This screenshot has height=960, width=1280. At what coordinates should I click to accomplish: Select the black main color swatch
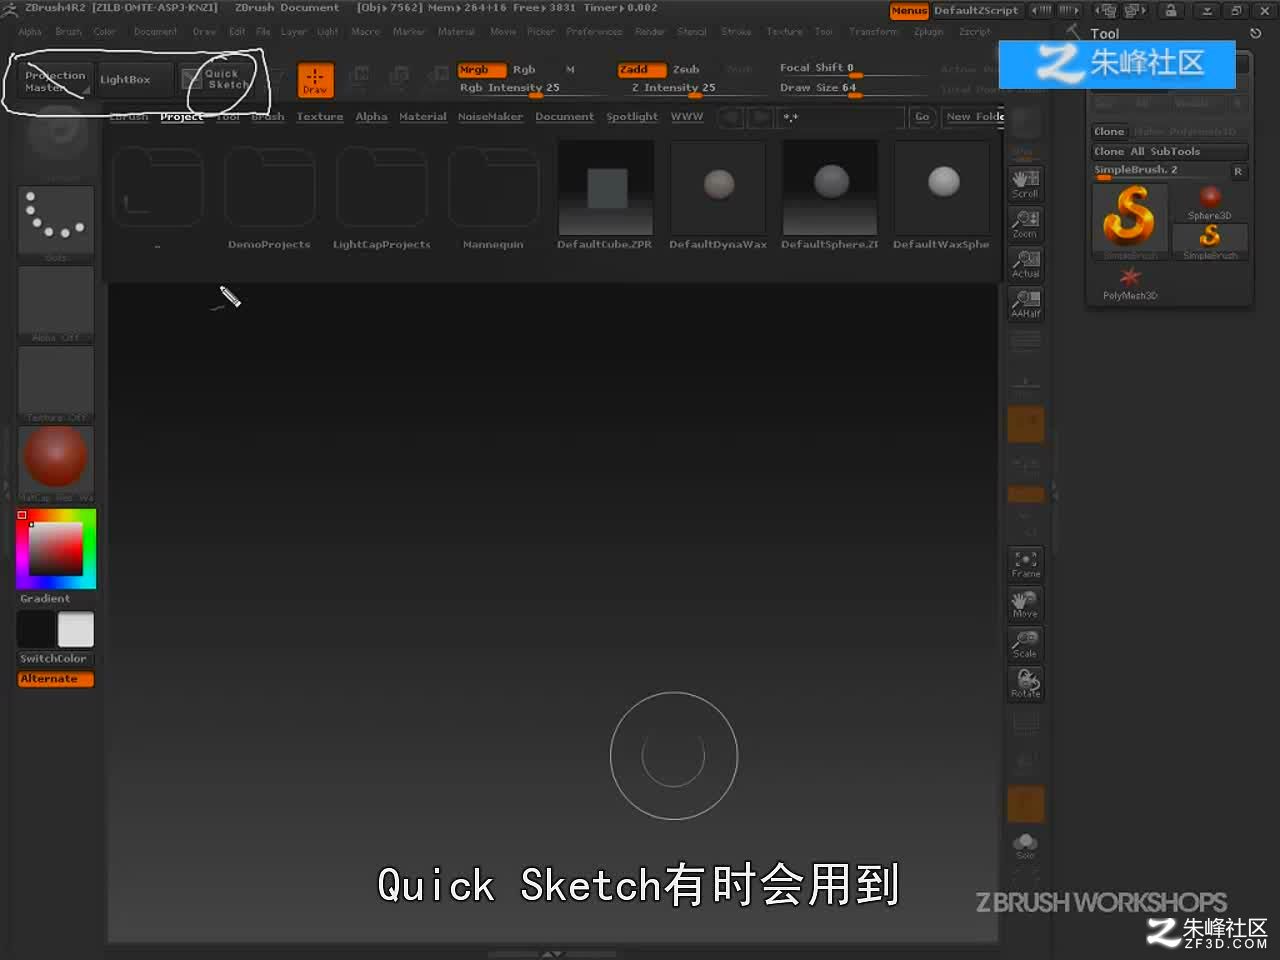[x=36, y=630]
